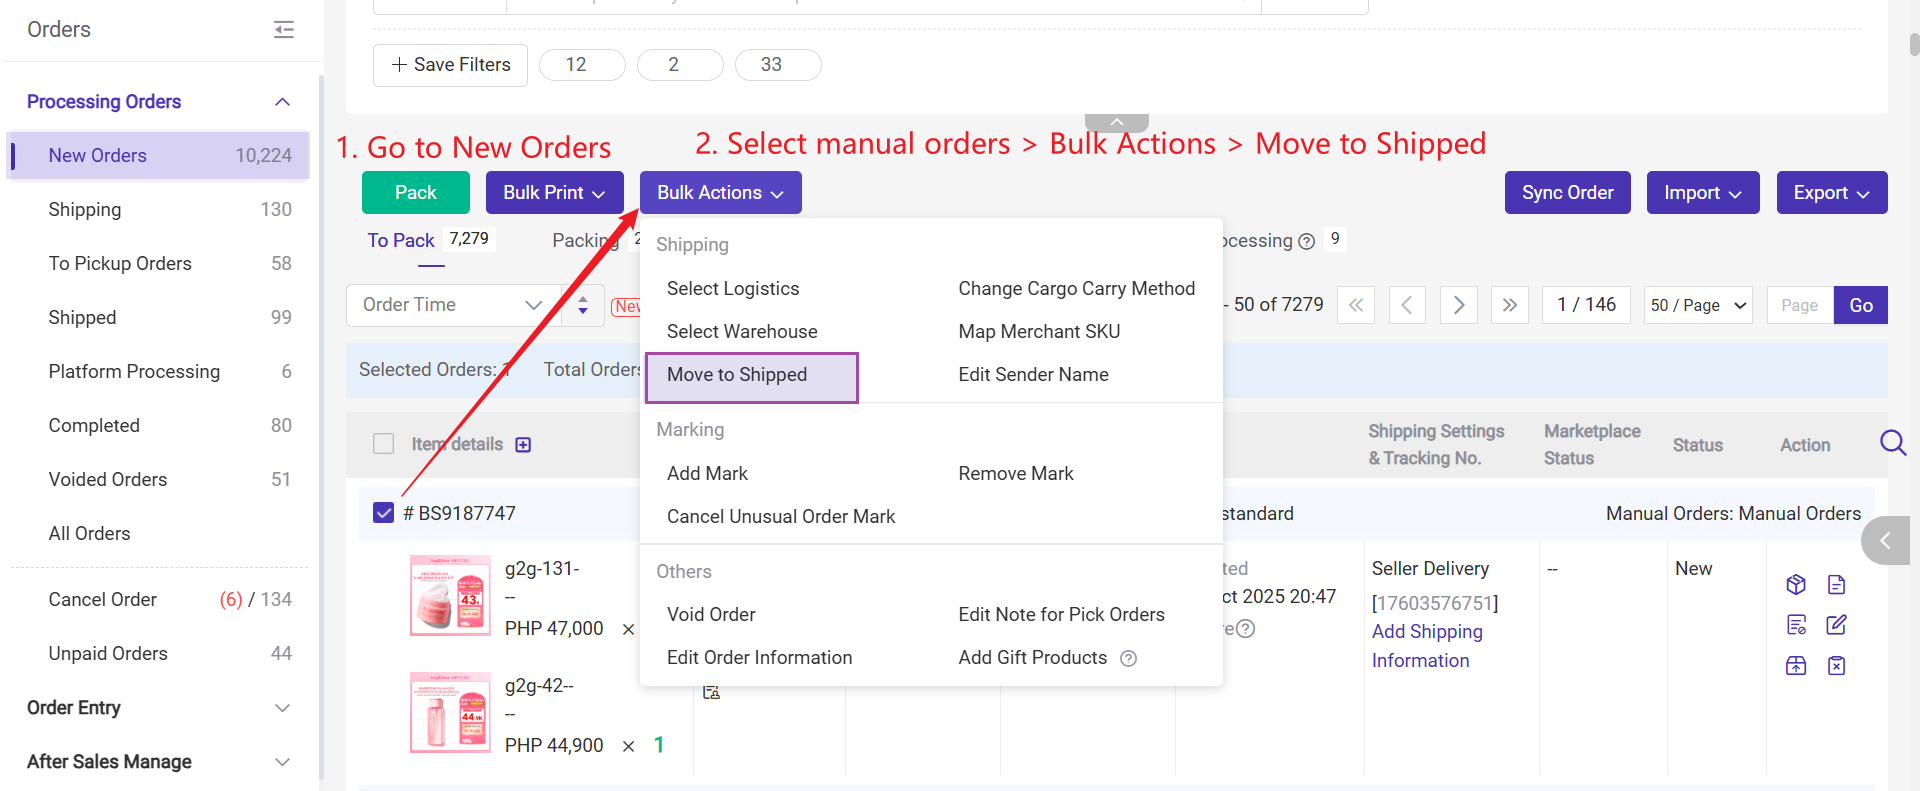Click the Add Shipping Information link
The height and width of the screenshot is (791, 1920).
coord(1426,646)
